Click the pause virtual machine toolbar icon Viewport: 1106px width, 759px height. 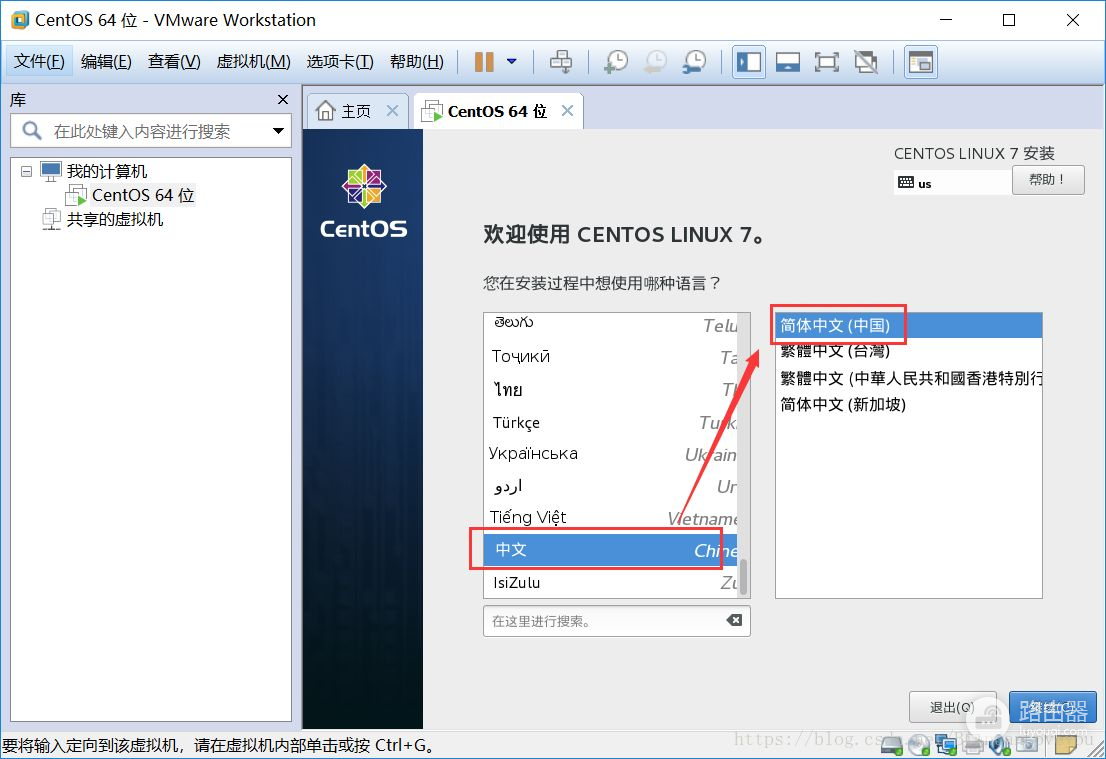pos(484,62)
